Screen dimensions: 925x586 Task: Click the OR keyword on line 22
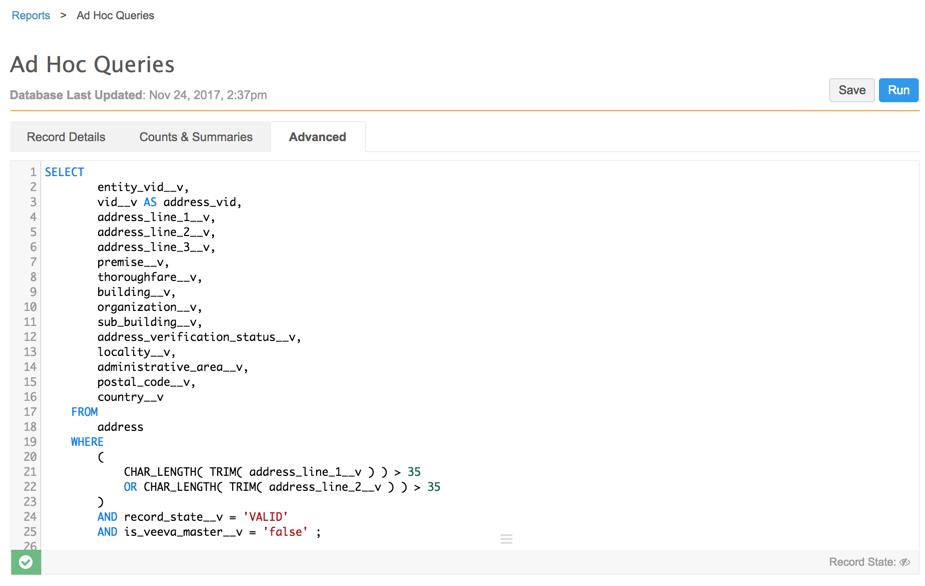[130, 487]
